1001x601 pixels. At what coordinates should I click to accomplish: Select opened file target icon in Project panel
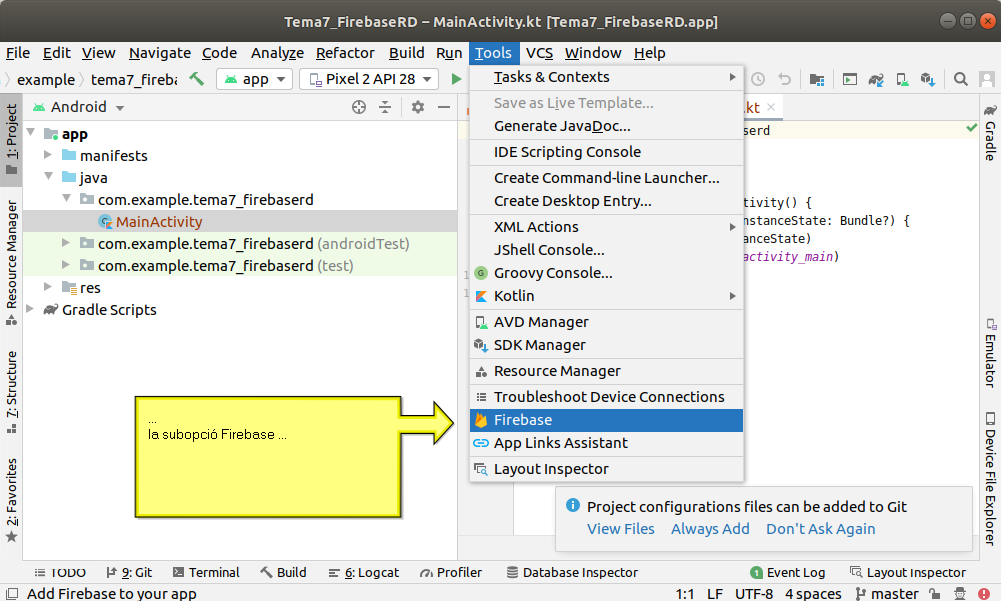pos(359,107)
